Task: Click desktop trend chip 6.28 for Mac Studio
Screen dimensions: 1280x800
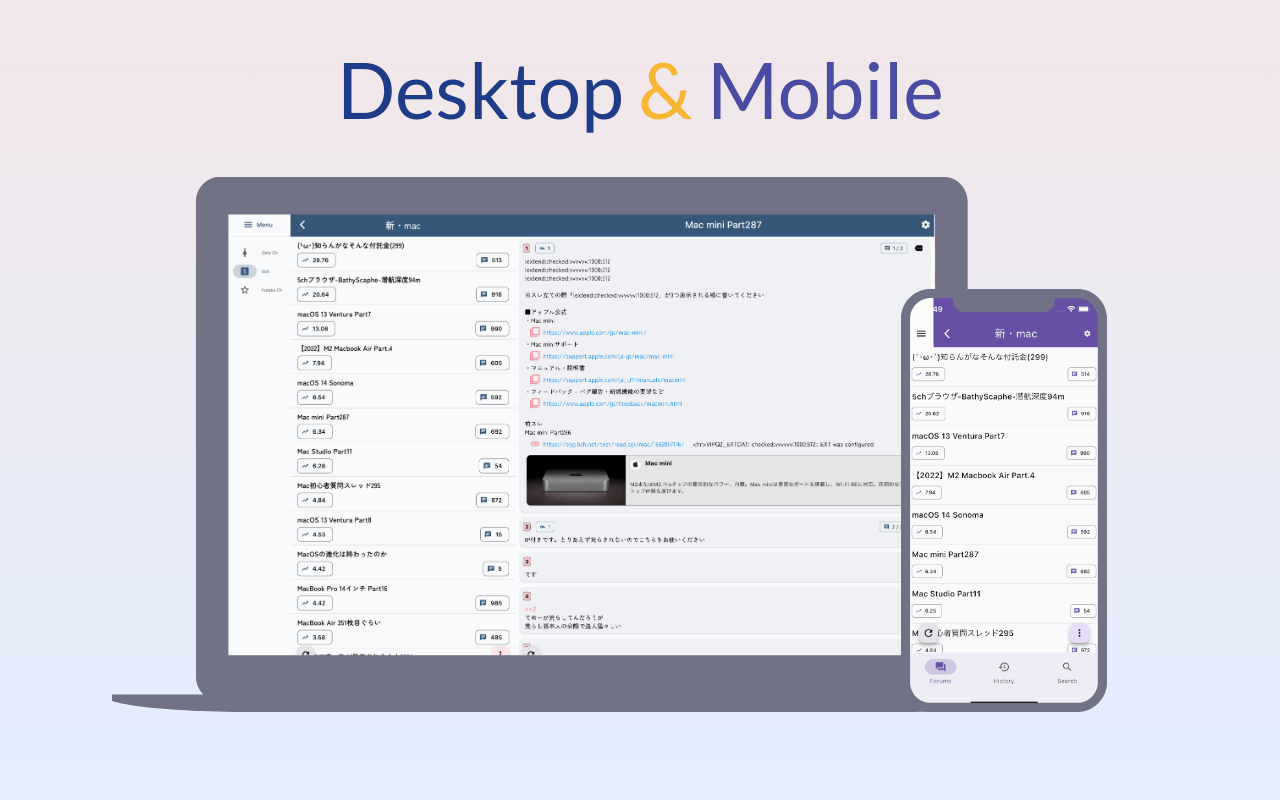Action: coord(315,466)
